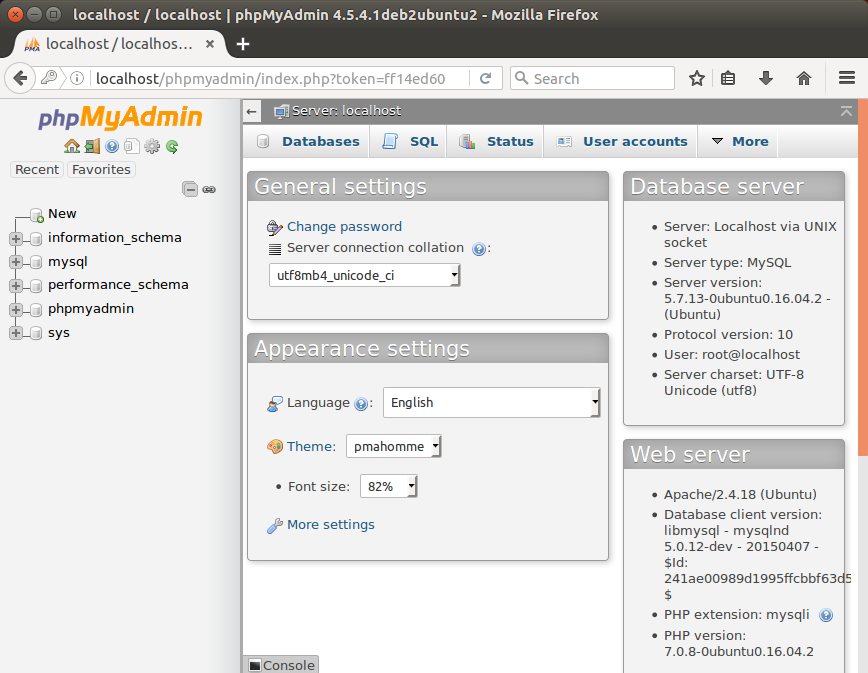
Task: Expand the mysql database node
Action: tap(16, 262)
